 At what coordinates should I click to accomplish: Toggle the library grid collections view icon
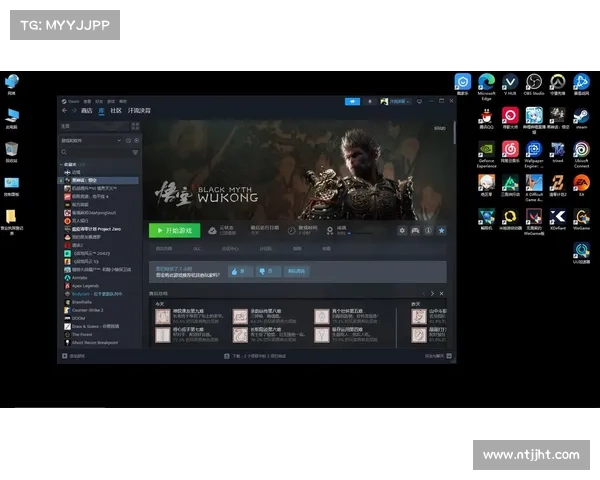click(135, 126)
